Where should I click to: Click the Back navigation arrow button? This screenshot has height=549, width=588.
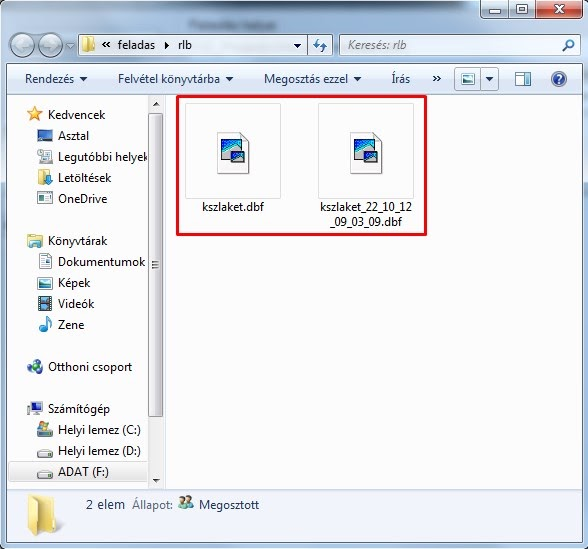point(22,45)
